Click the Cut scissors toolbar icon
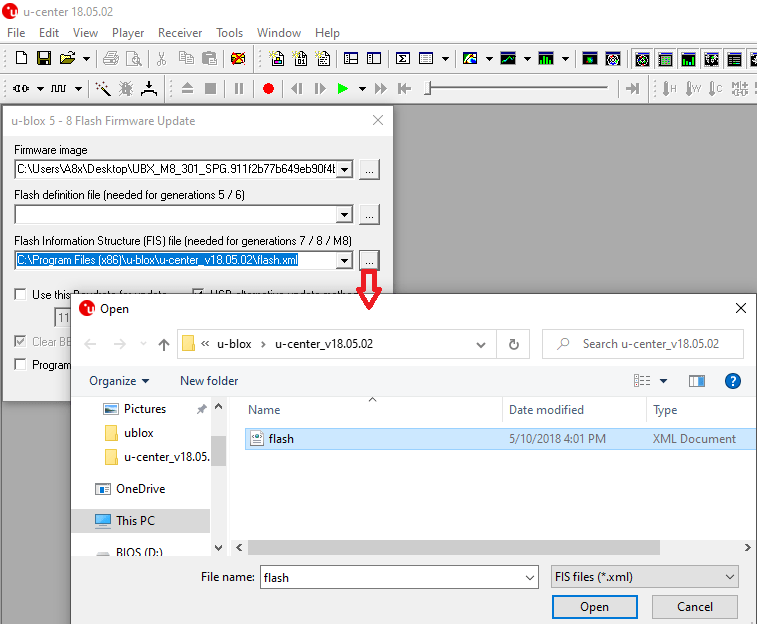Viewport: 757px width, 624px height. pyautogui.click(x=161, y=59)
